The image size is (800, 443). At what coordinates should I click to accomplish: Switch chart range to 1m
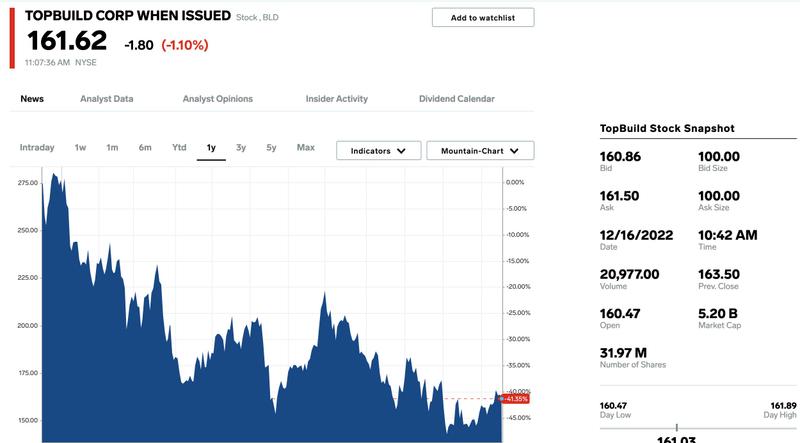click(112, 147)
